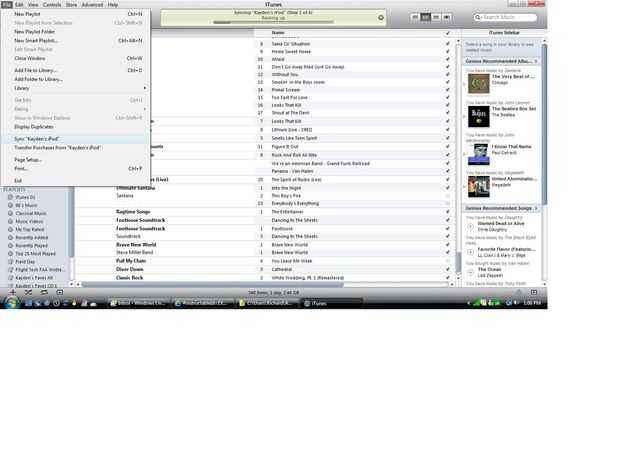
Task: Open the Recently Added playlist
Action: (32, 238)
